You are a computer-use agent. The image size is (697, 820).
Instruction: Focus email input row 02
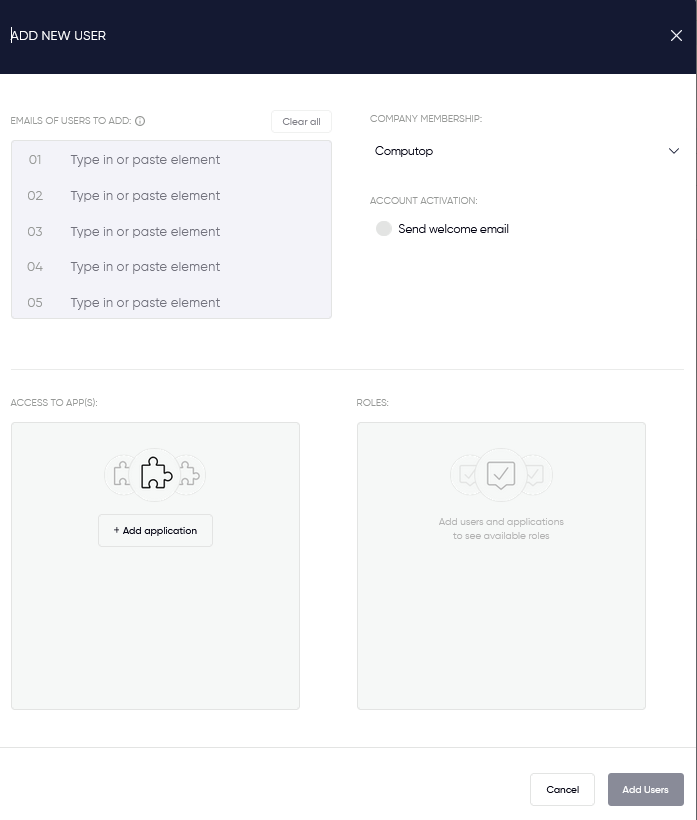pyautogui.click(x=172, y=196)
